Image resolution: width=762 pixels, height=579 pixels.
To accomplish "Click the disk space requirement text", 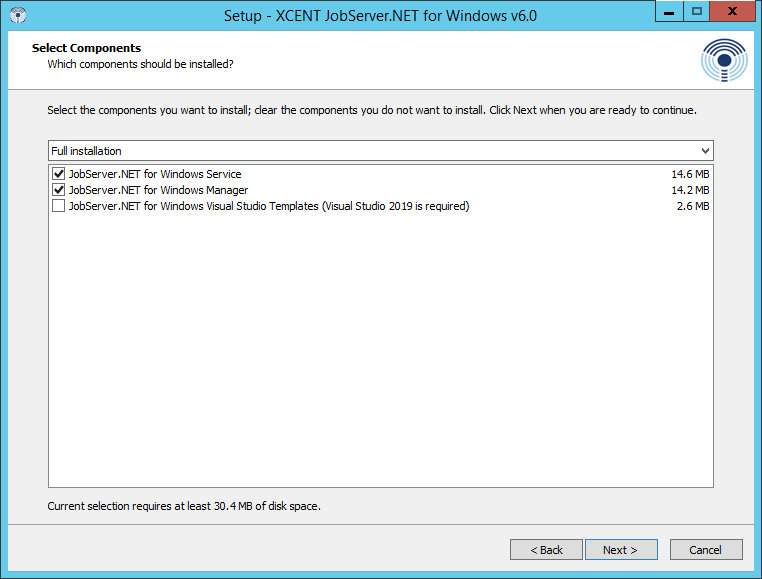I will pyautogui.click(x=184, y=506).
